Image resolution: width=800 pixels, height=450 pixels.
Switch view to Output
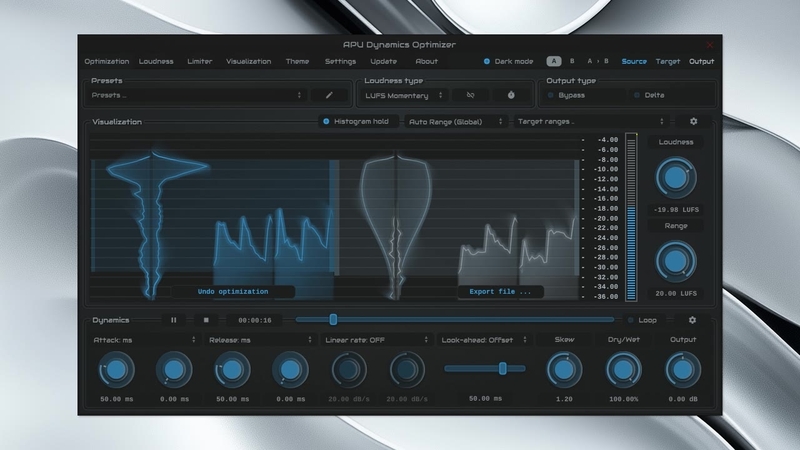pyautogui.click(x=702, y=61)
